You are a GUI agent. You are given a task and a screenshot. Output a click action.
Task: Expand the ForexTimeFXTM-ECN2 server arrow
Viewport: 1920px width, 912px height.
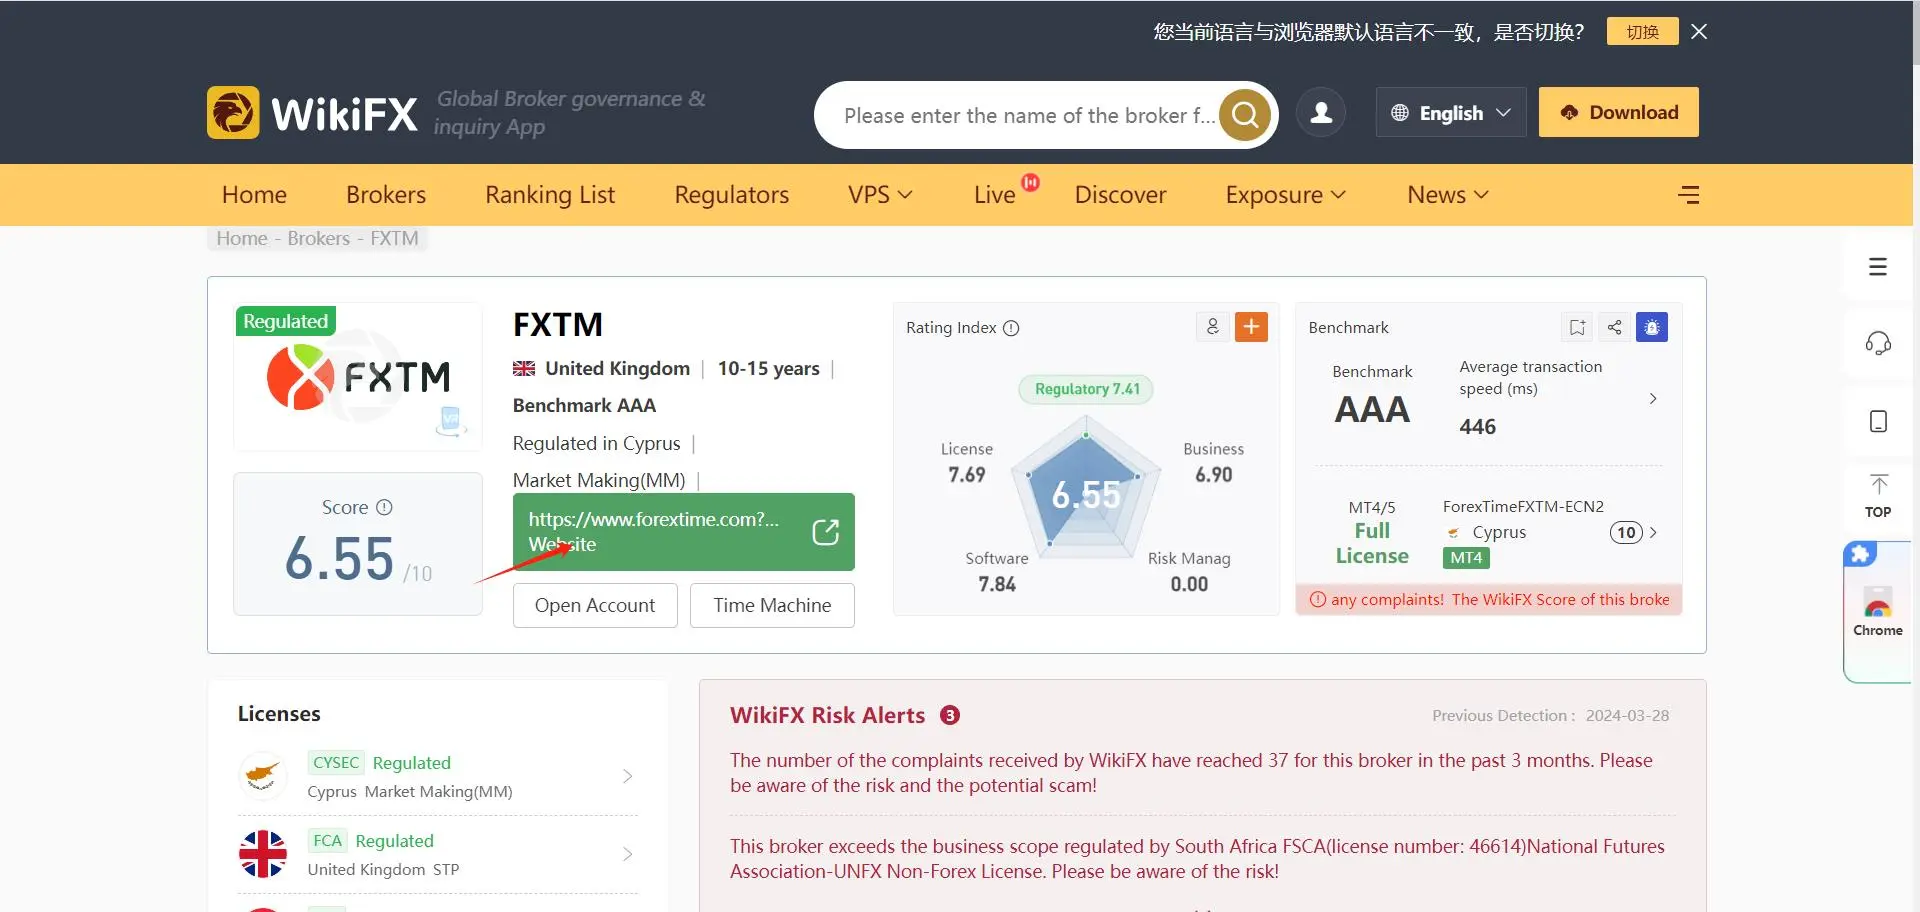1653,532
